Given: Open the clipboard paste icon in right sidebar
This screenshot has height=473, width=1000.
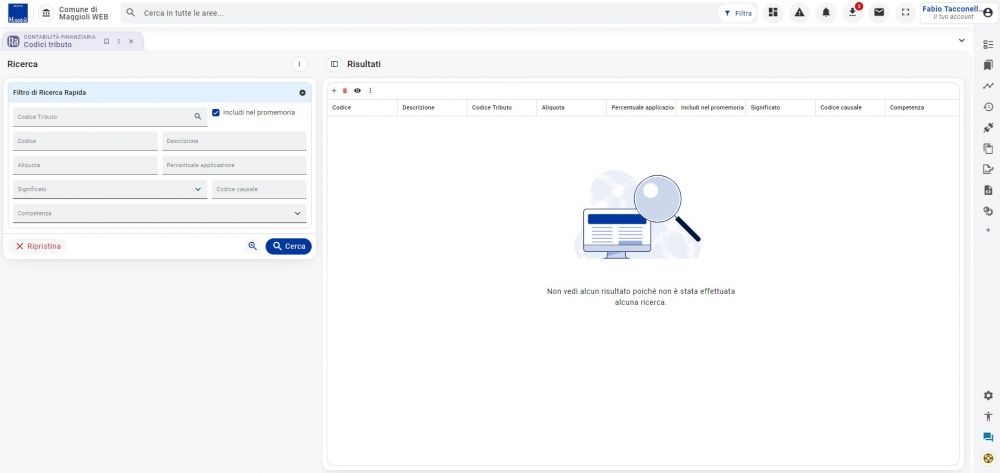Looking at the screenshot, I should point(988,149).
